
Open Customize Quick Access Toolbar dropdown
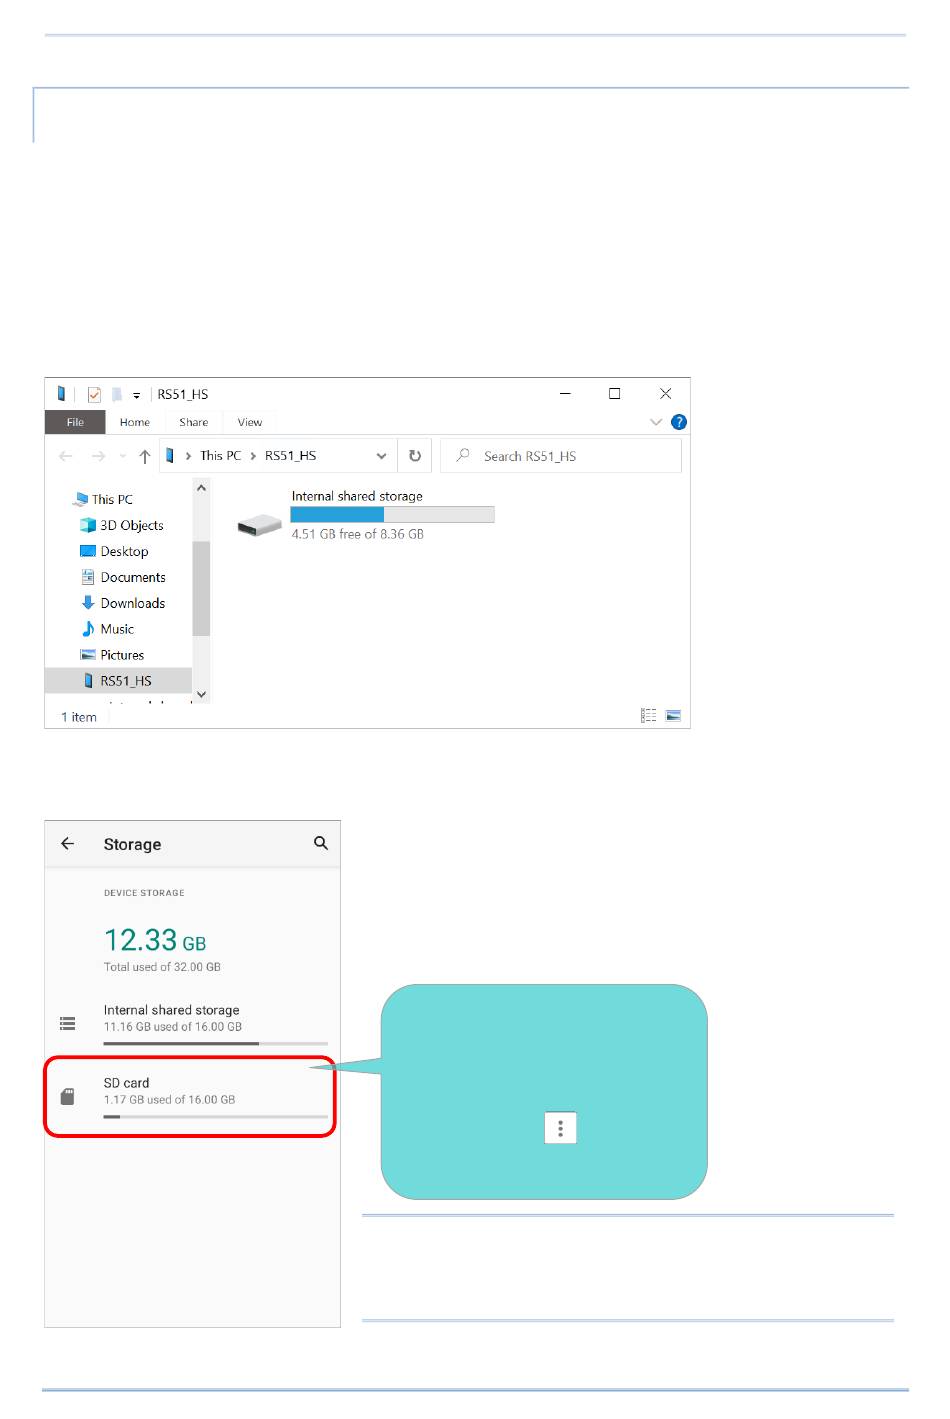pyautogui.click(x=137, y=395)
